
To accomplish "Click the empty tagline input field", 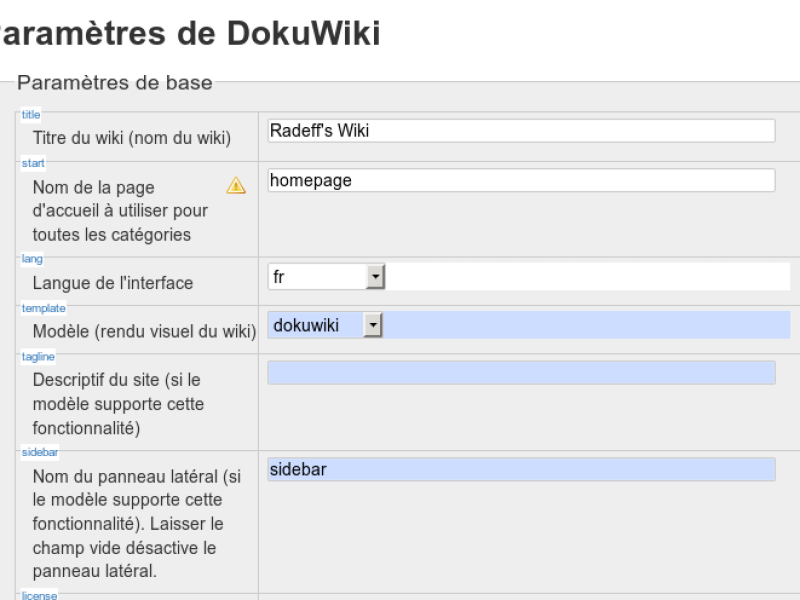I will coord(521,372).
